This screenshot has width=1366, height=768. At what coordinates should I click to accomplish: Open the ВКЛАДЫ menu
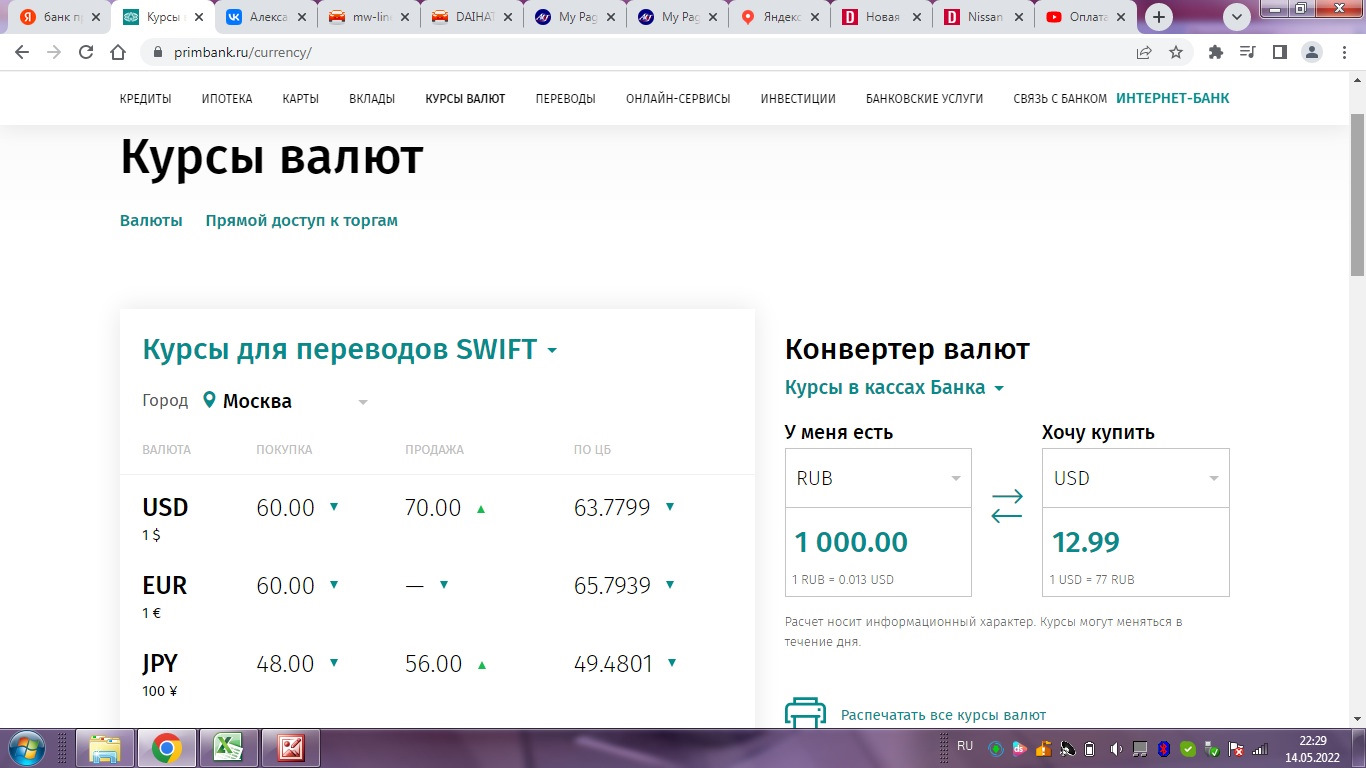(x=372, y=98)
